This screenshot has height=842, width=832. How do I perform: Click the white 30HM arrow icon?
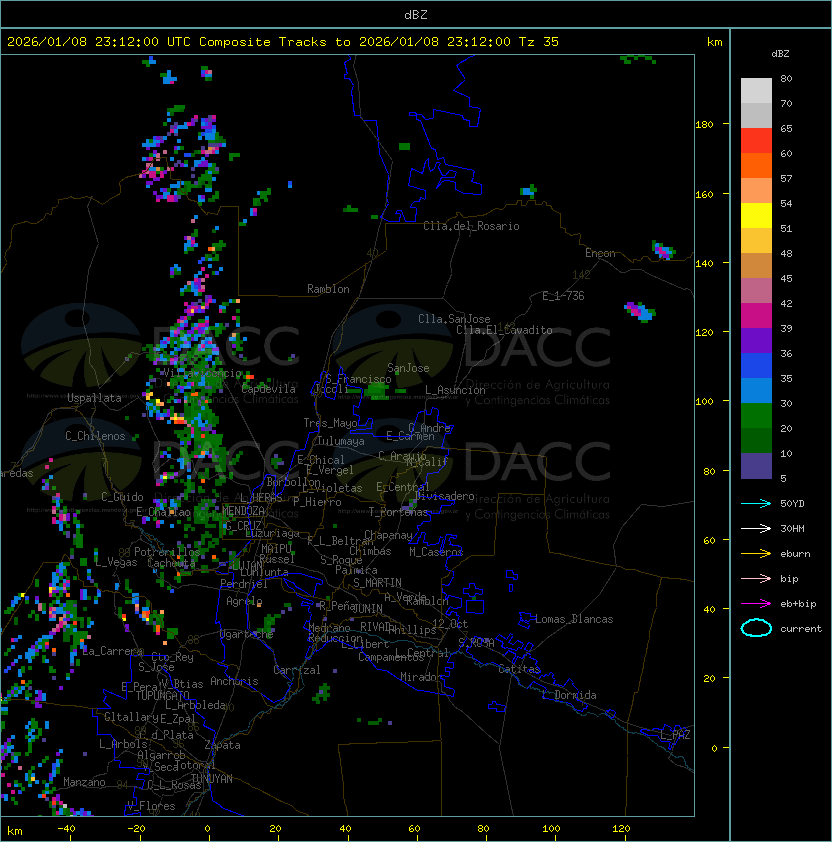756,529
